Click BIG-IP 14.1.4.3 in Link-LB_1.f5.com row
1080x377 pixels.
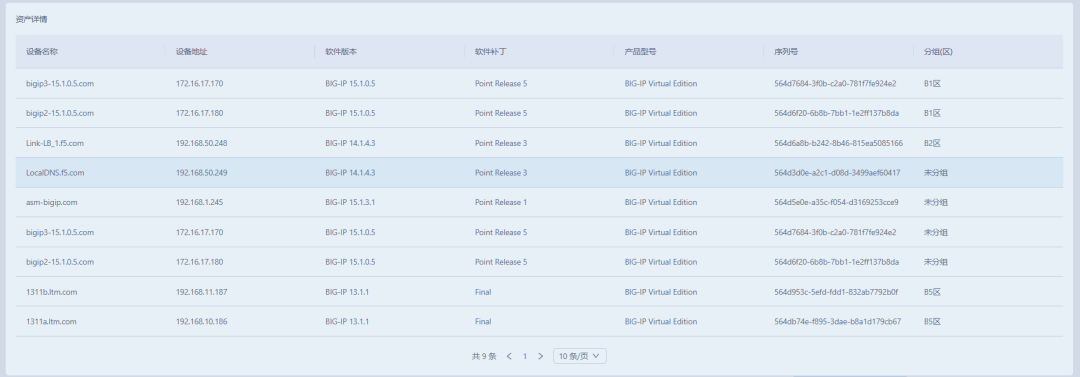(x=351, y=143)
